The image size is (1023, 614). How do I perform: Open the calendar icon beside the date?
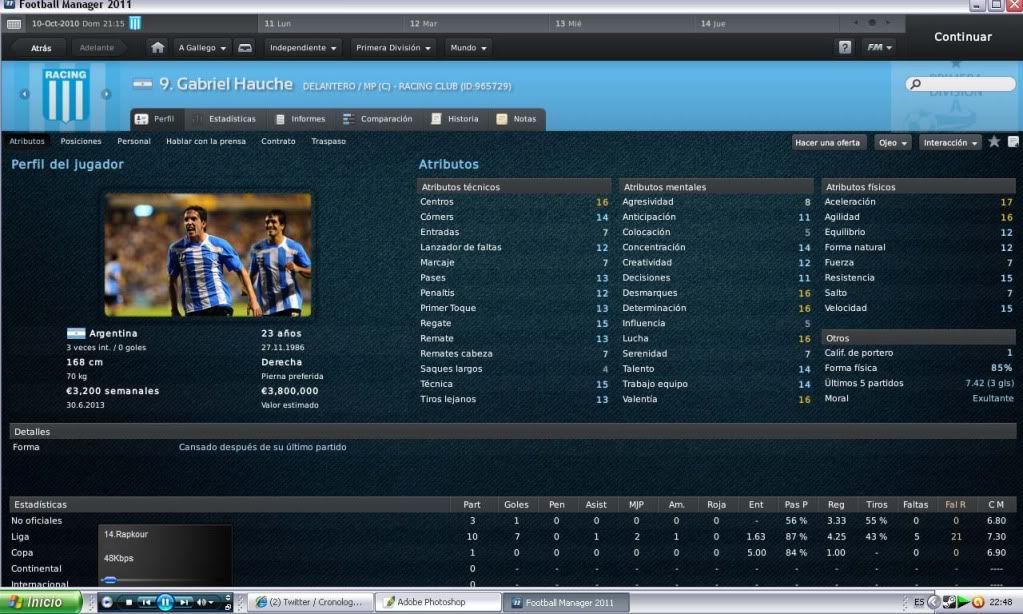click(14, 24)
